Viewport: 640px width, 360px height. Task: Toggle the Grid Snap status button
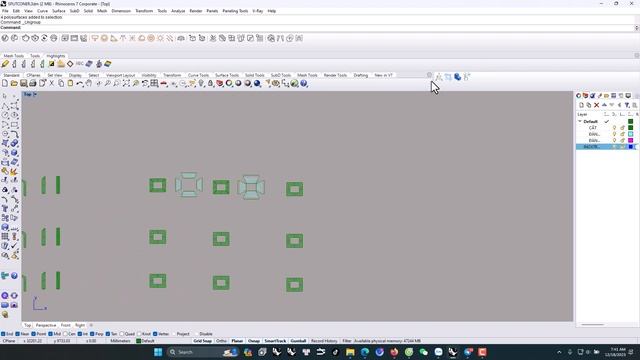point(202,341)
